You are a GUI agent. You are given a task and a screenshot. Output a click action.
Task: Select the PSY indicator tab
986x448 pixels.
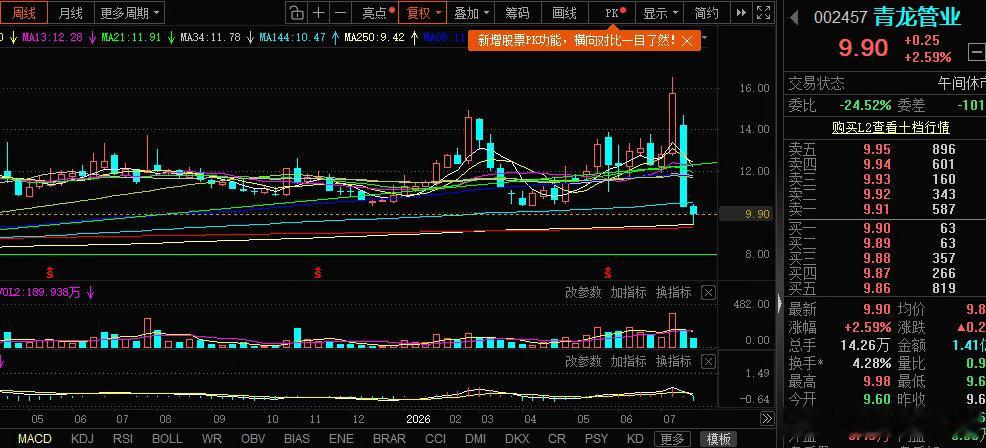[596, 439]
